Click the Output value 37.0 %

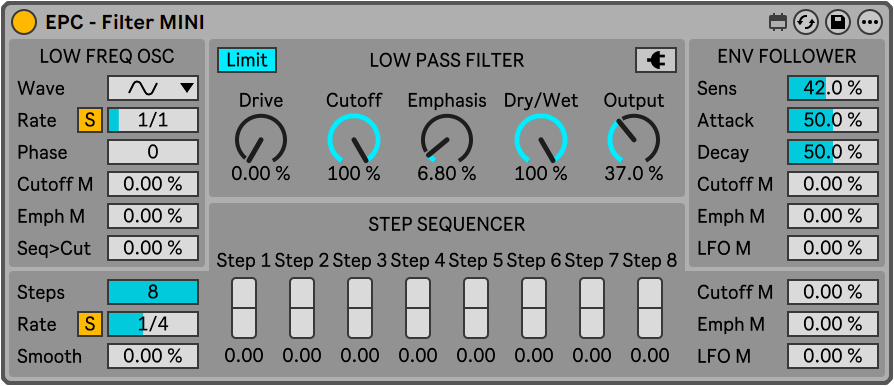[x=634, y=173]
